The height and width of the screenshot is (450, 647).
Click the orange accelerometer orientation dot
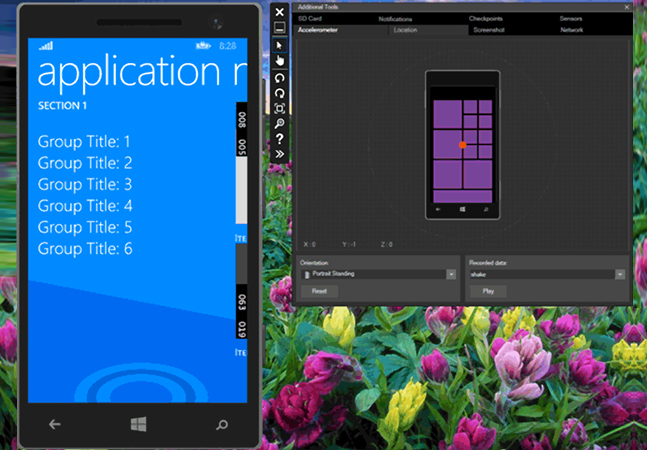pos(463,145)
